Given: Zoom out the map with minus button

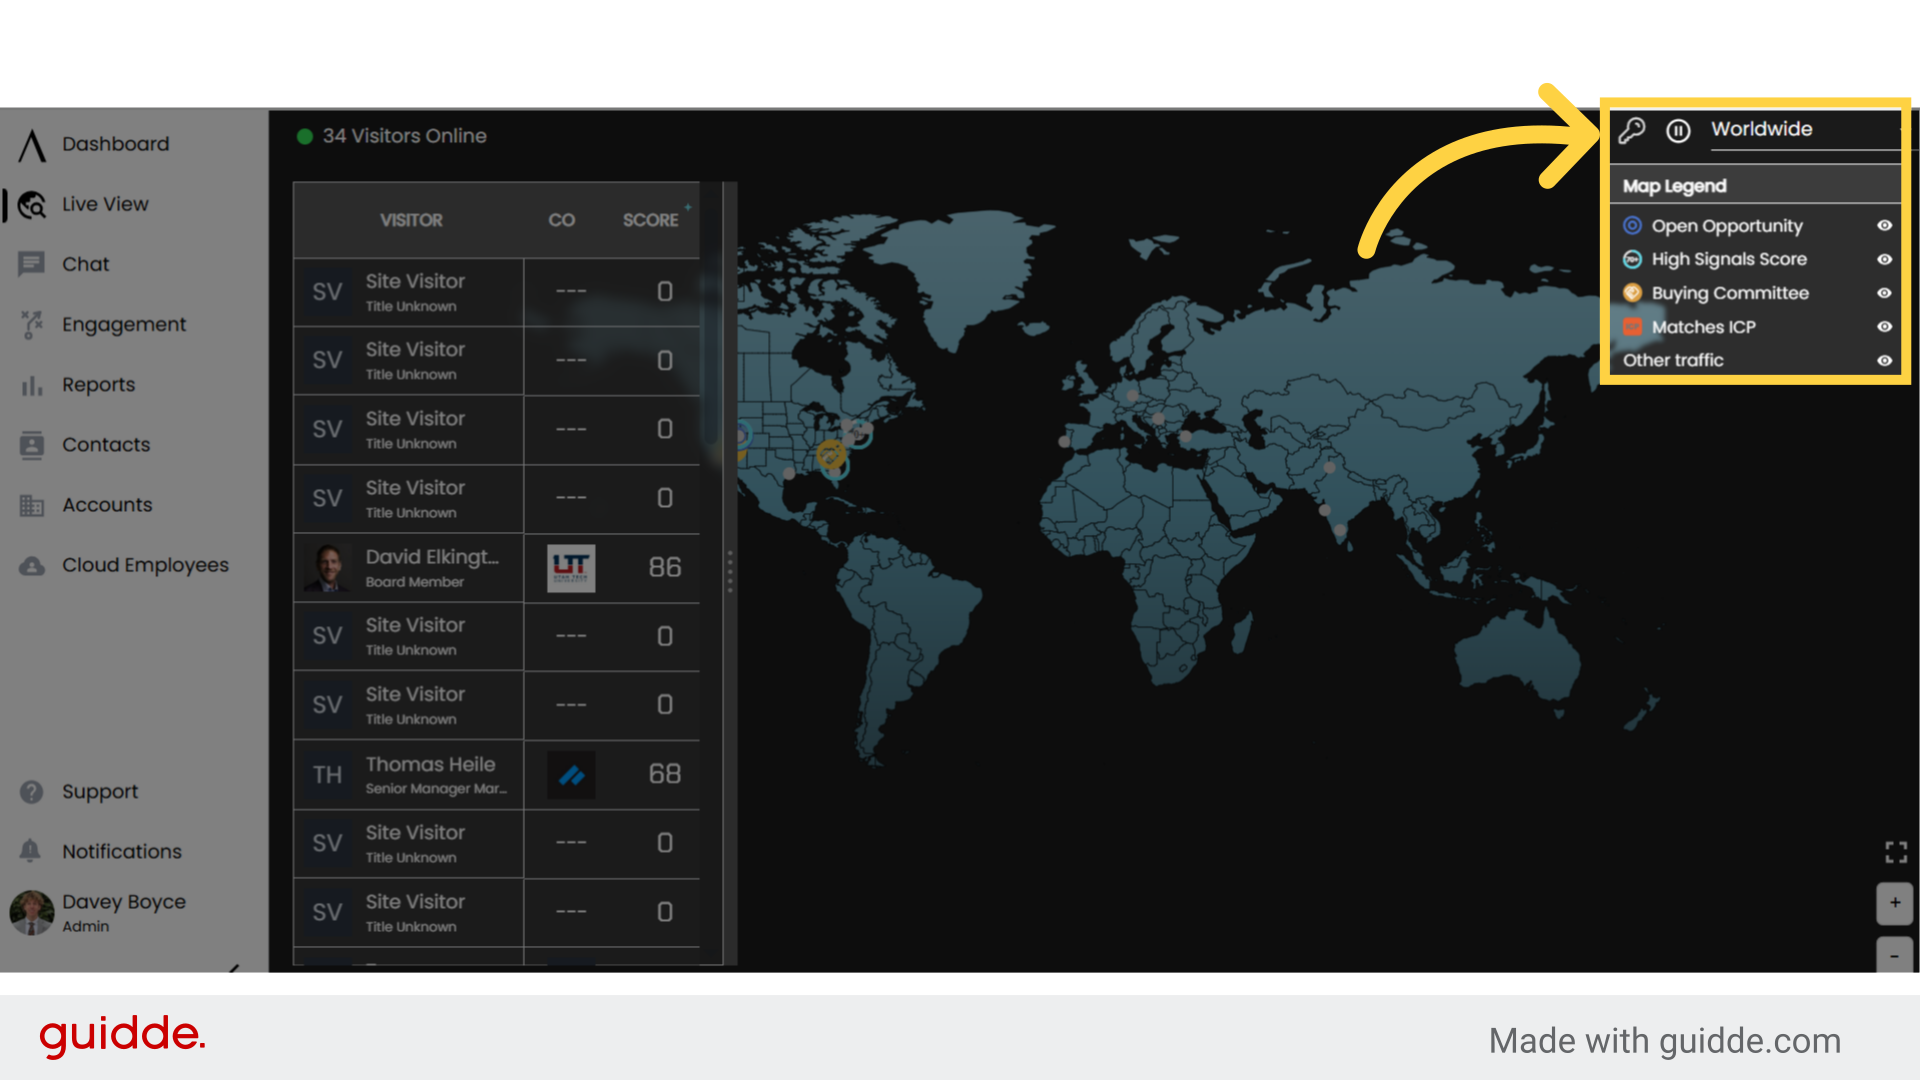Looking at the screenshot, I should click(x=1895, y=955).
